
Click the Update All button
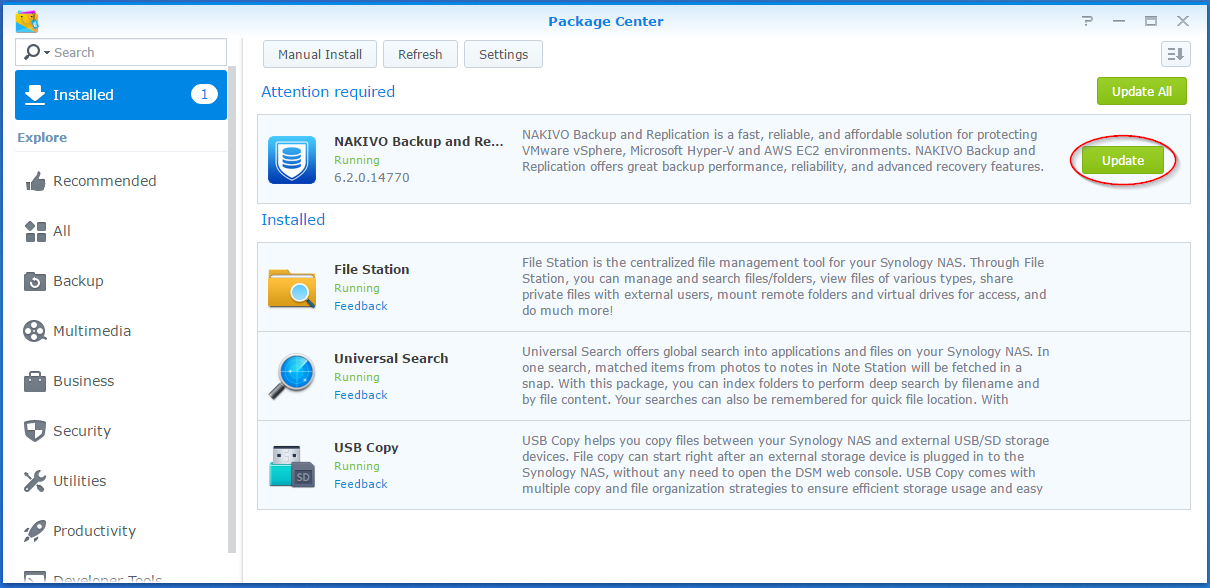click(1142, 90)
